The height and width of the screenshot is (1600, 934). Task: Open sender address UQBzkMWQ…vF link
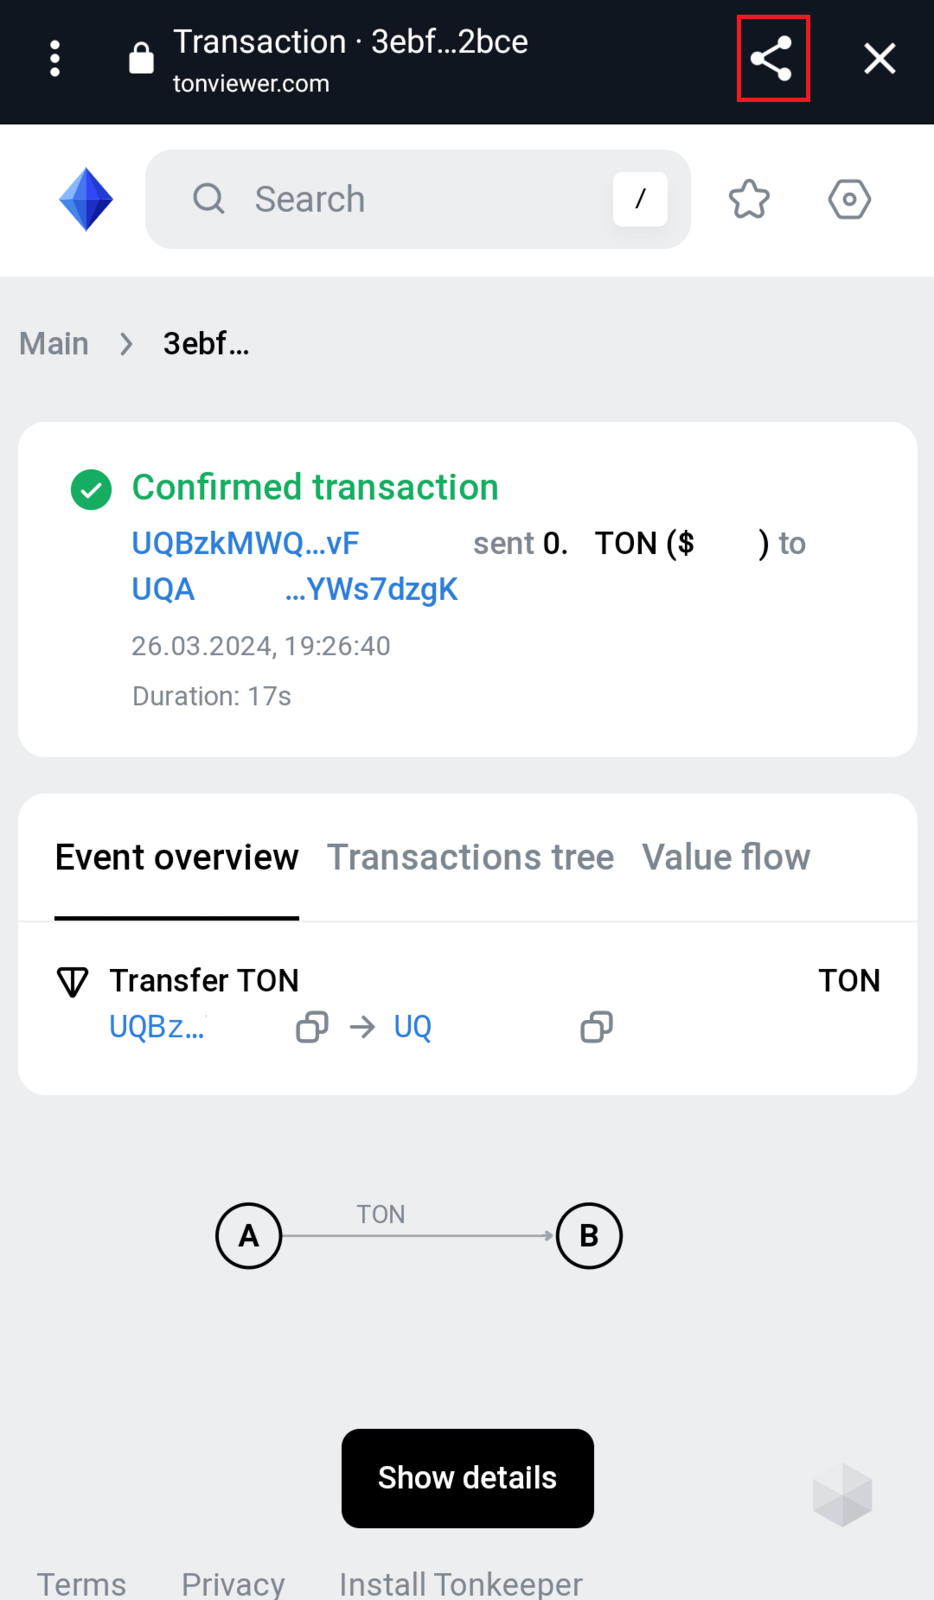[x=245, y=543]
